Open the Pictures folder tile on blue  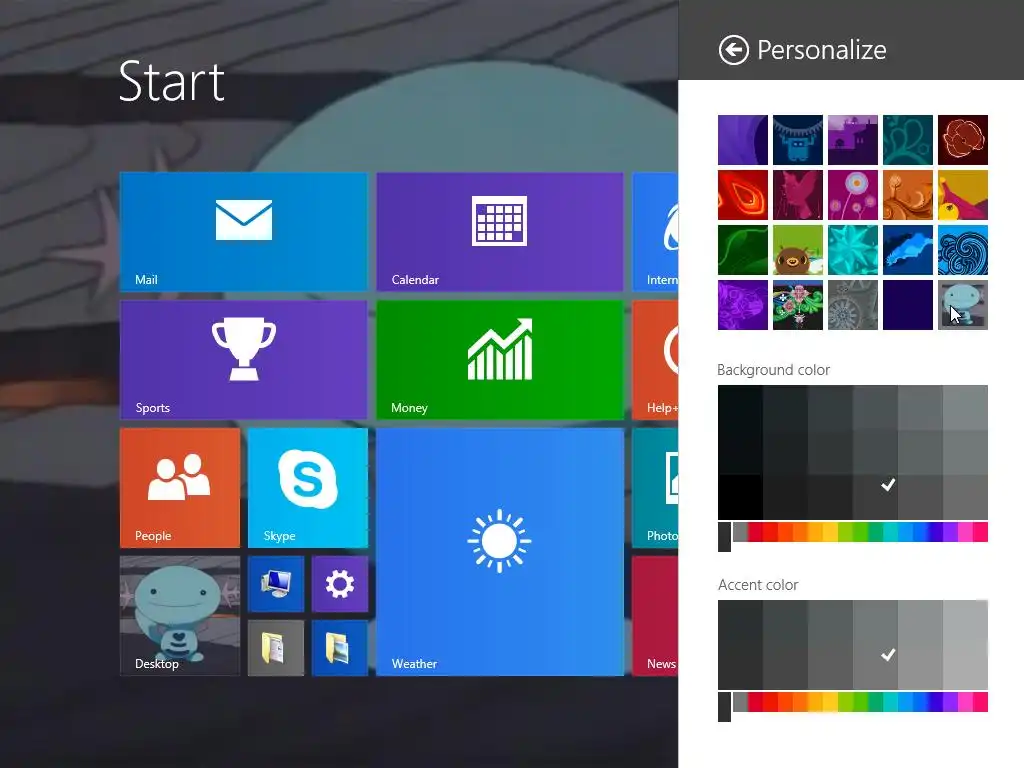point(340,648)
